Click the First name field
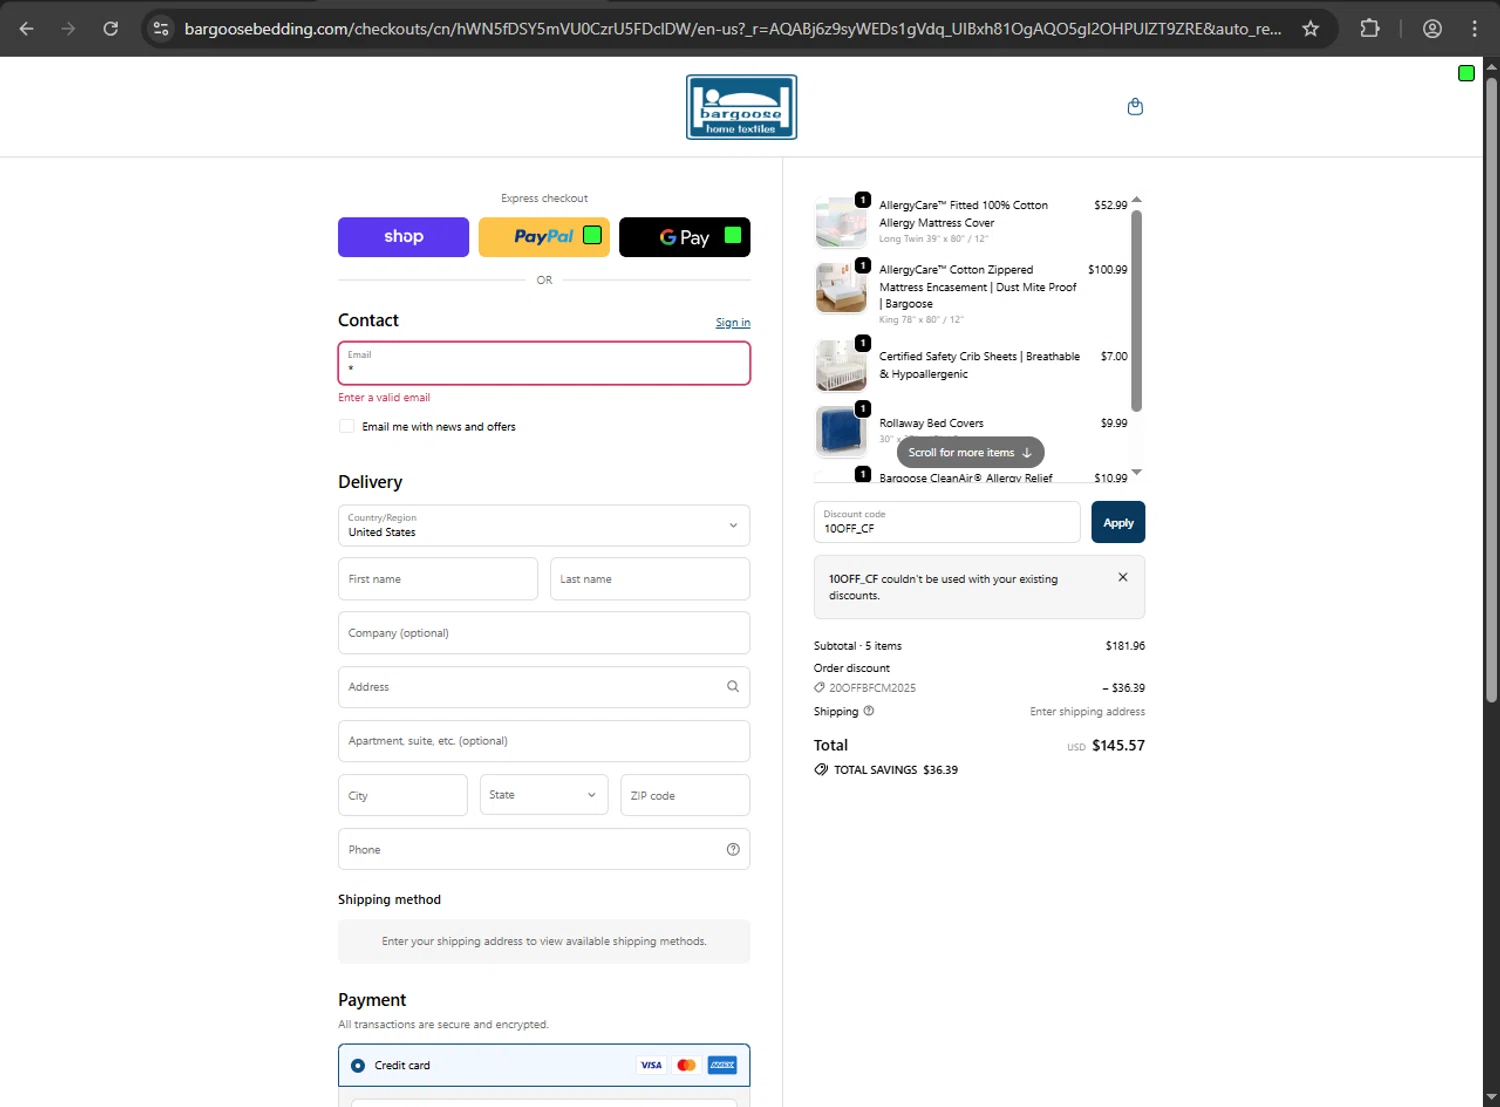The width and height of the screenshot is (1500, 1107). coord(438,579)
